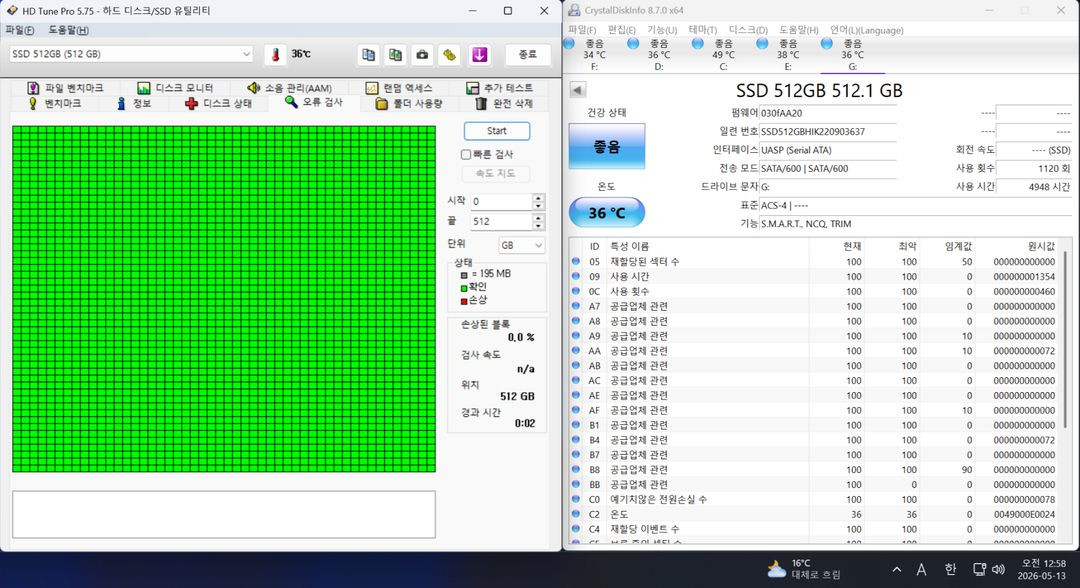This screenshot has width=1080, height=588.
Task: Select the 오류 검사 tab
Action: pyautogui.click(x=313, y=102)
